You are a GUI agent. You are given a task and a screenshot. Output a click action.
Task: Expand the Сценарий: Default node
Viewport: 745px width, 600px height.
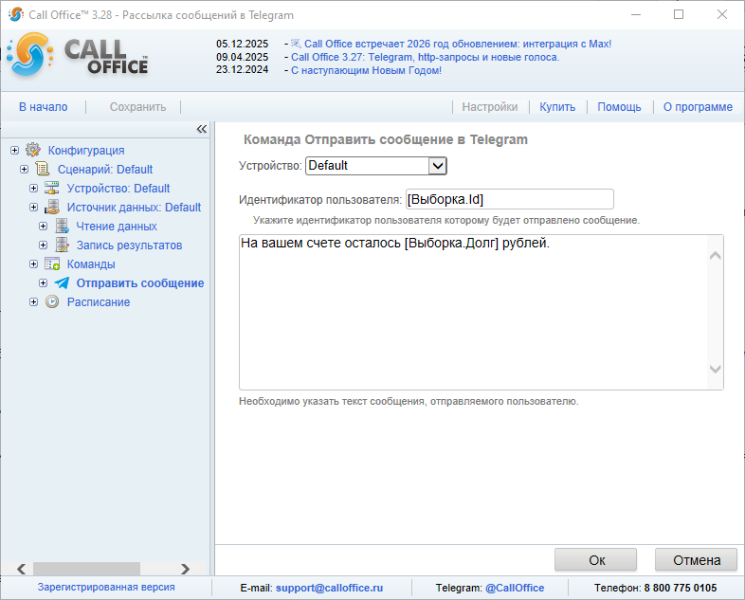[x=24, y=169]
